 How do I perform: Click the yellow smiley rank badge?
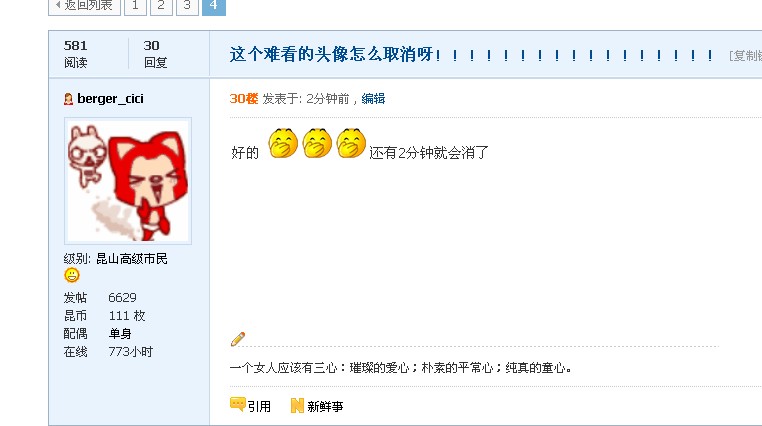(x=71, y=275)
